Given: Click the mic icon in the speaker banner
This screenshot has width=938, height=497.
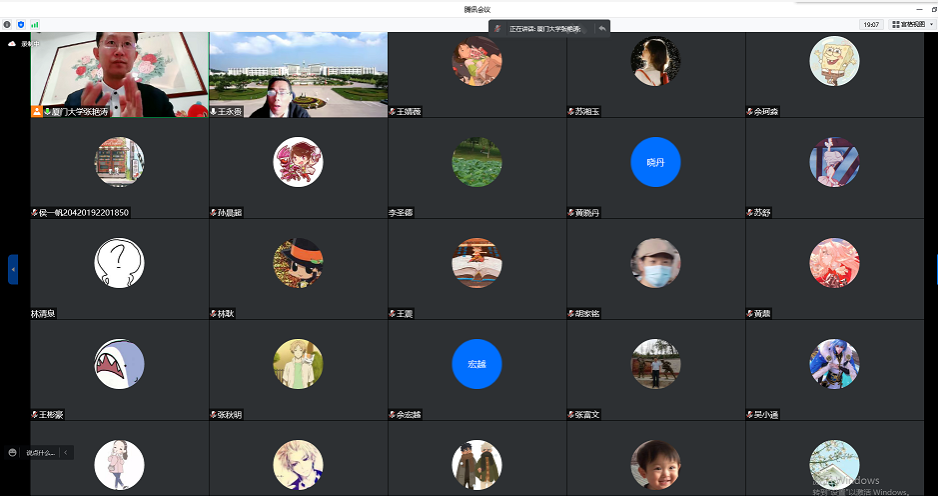Looking at the screenshot, I should (x=498, y=28).
